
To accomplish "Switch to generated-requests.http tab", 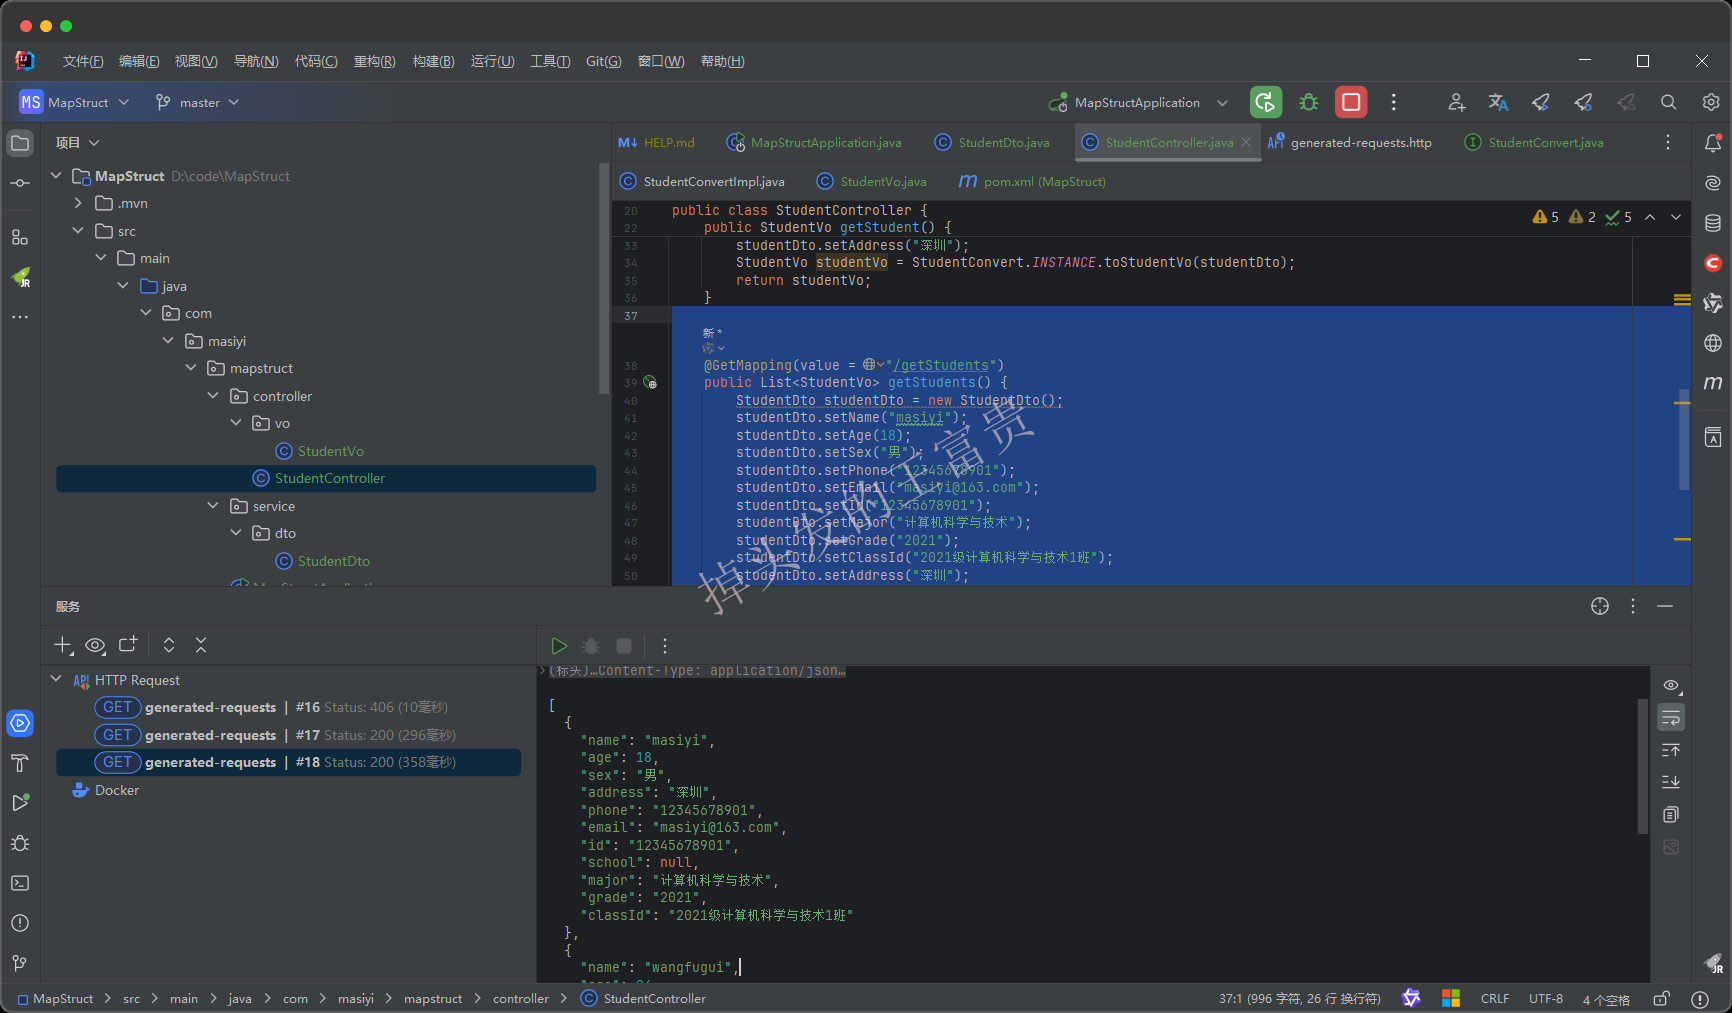I will click(1350, 143).
